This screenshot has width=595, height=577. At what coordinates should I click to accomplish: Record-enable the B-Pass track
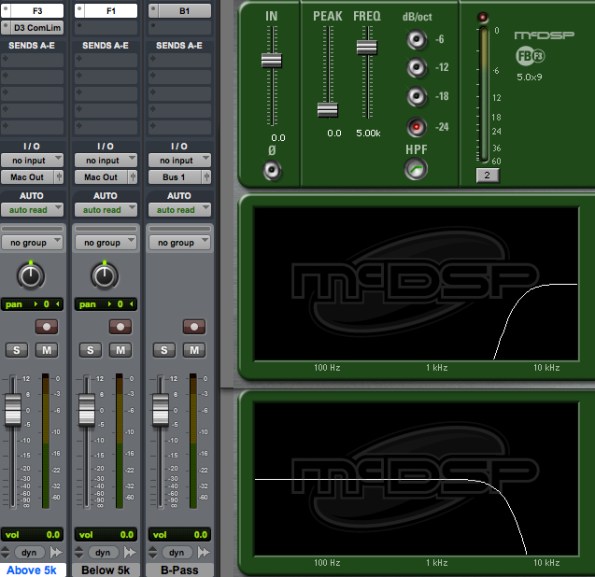point(194,327)
